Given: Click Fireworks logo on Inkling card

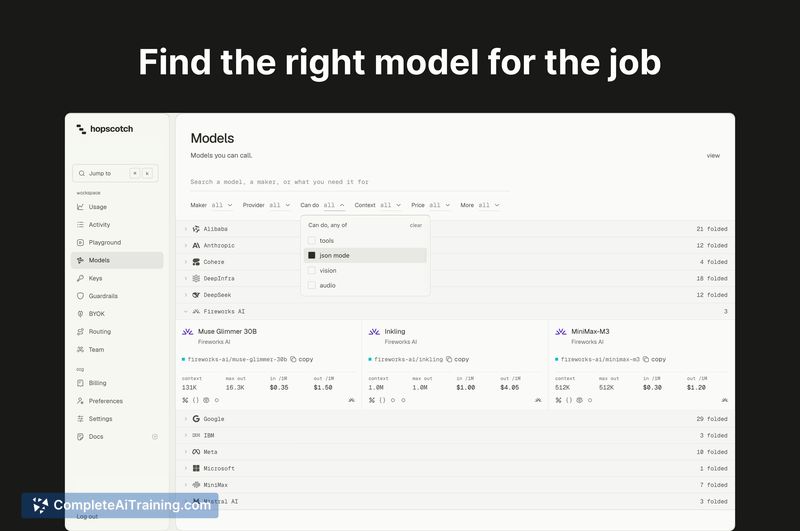Looking at the screenshot, I should click(x=374, y=332).
